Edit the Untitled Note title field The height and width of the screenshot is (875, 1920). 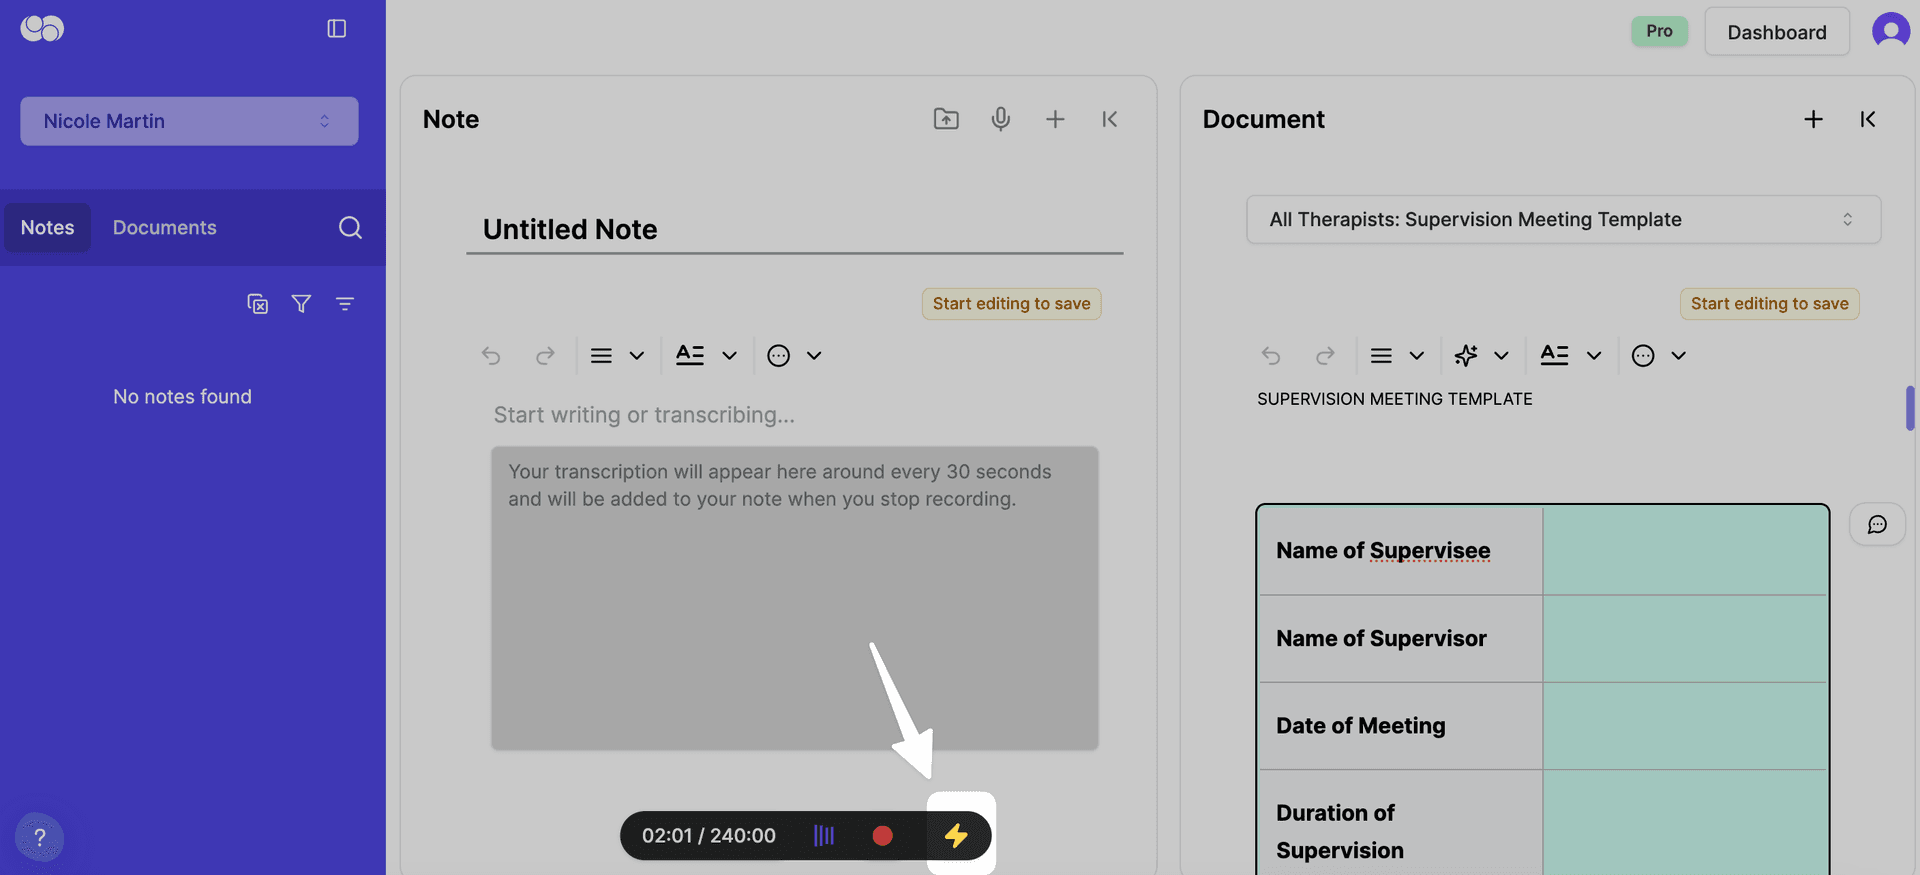point(795,229)
